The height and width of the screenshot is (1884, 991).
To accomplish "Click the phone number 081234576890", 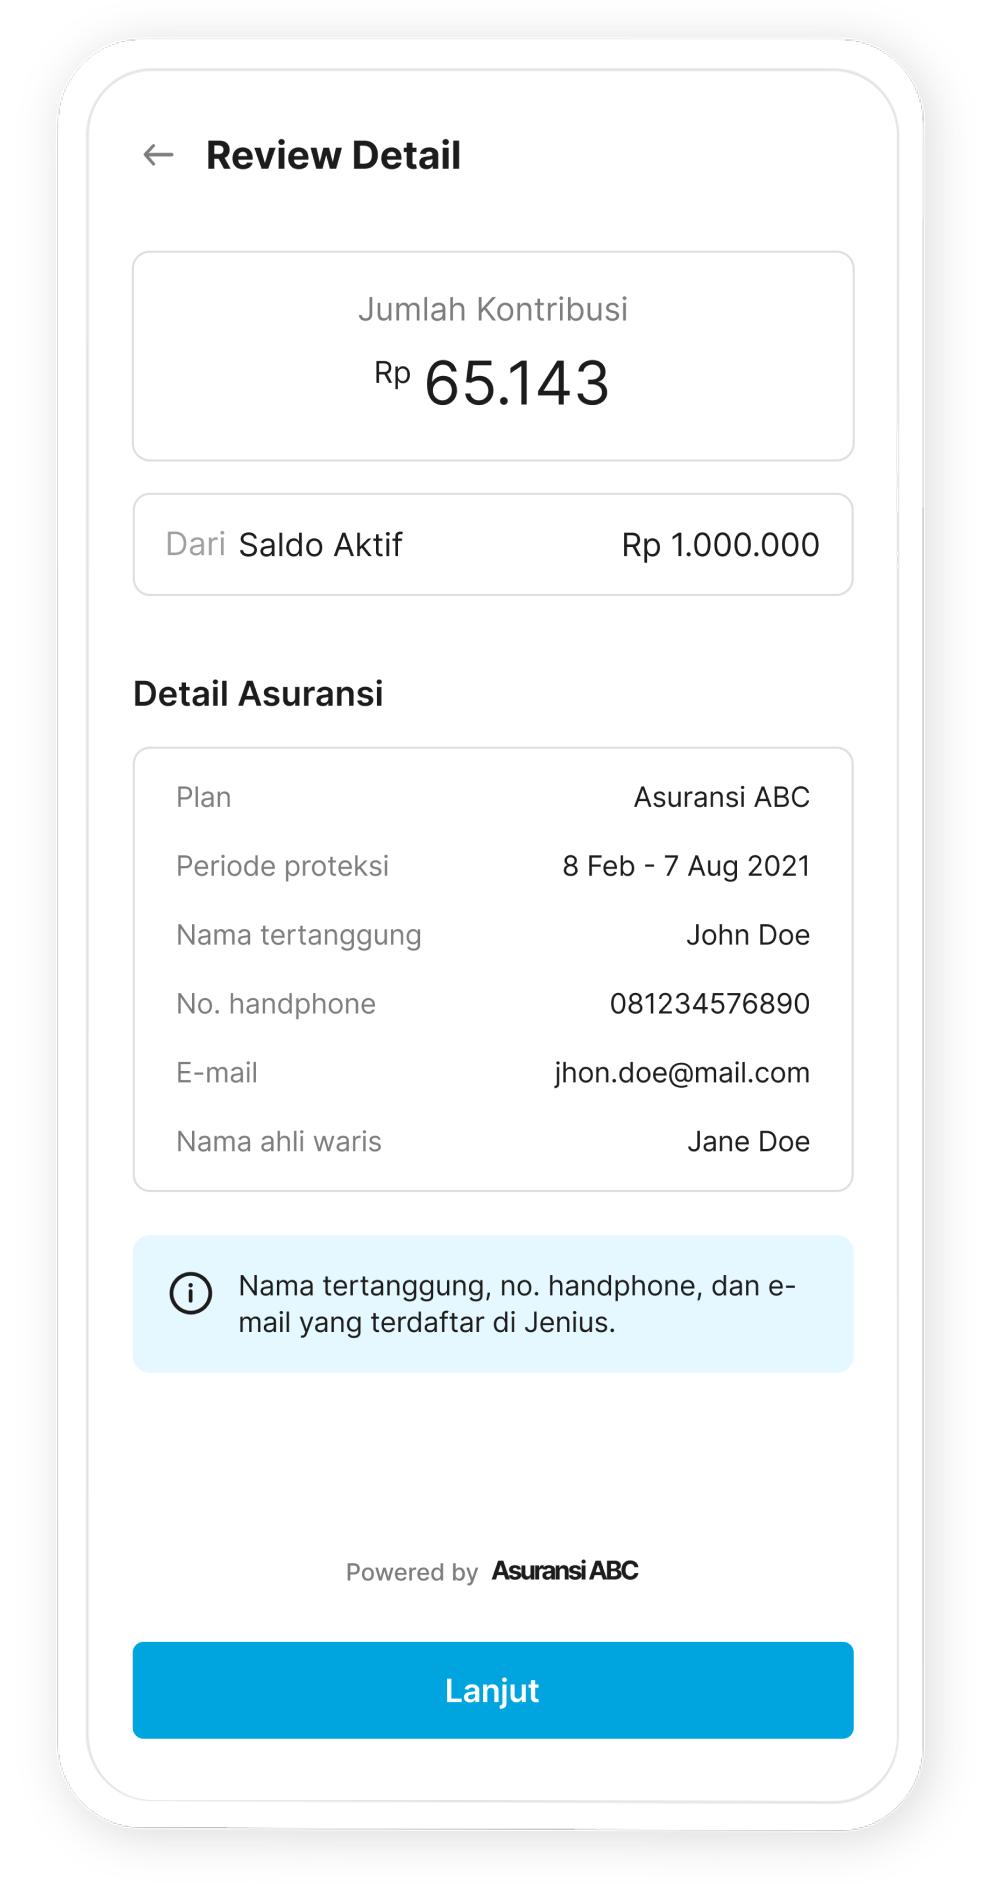I will [x=710, y=1004].
